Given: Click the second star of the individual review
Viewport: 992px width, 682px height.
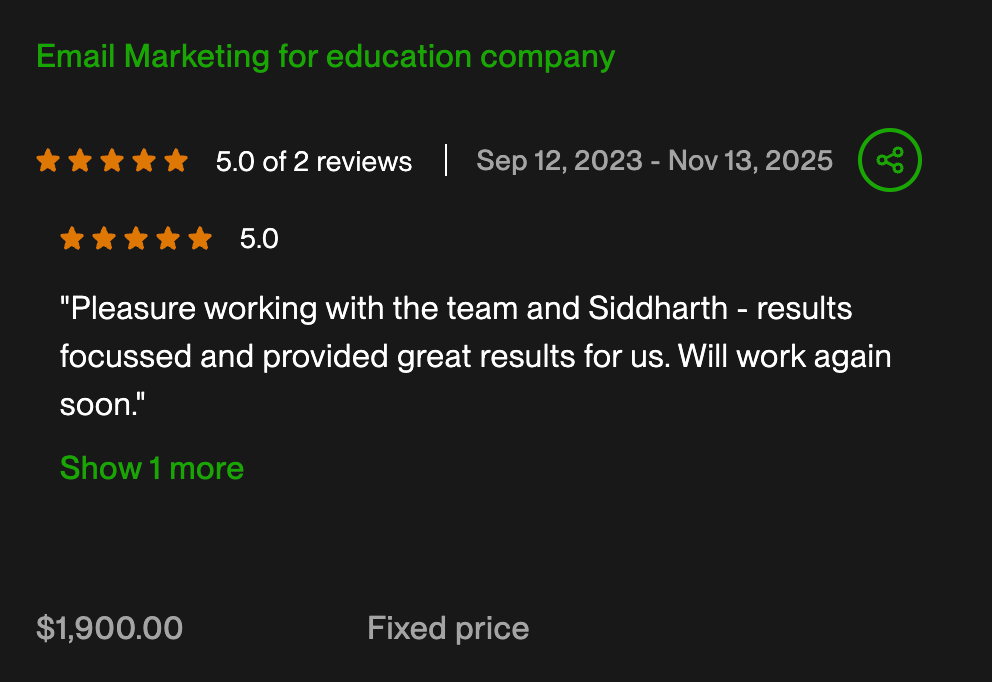Looking at the screenshot, I should (103, 238).
